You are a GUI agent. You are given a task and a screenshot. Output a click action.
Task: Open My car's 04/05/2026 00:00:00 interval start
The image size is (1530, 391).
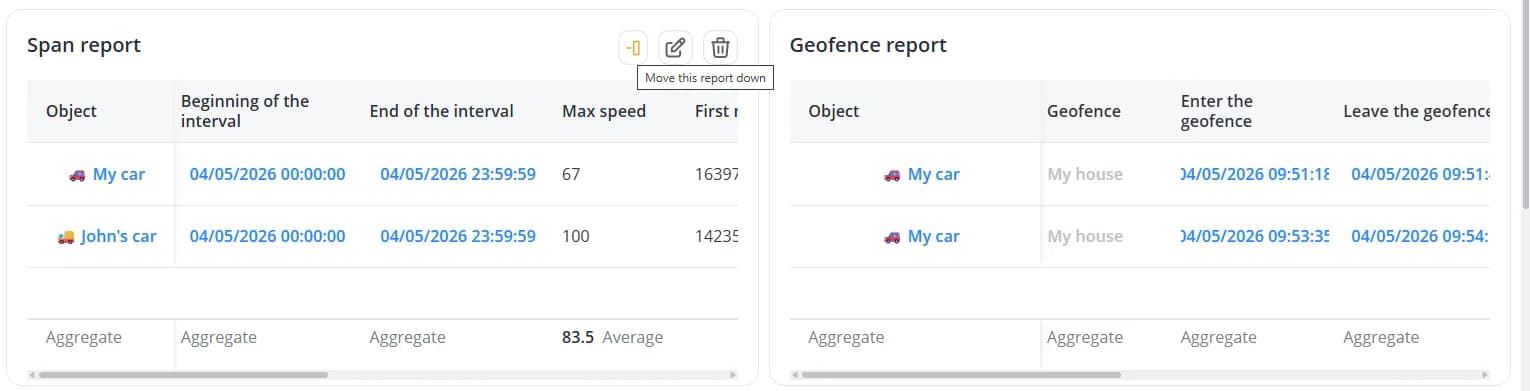(267, 174)
